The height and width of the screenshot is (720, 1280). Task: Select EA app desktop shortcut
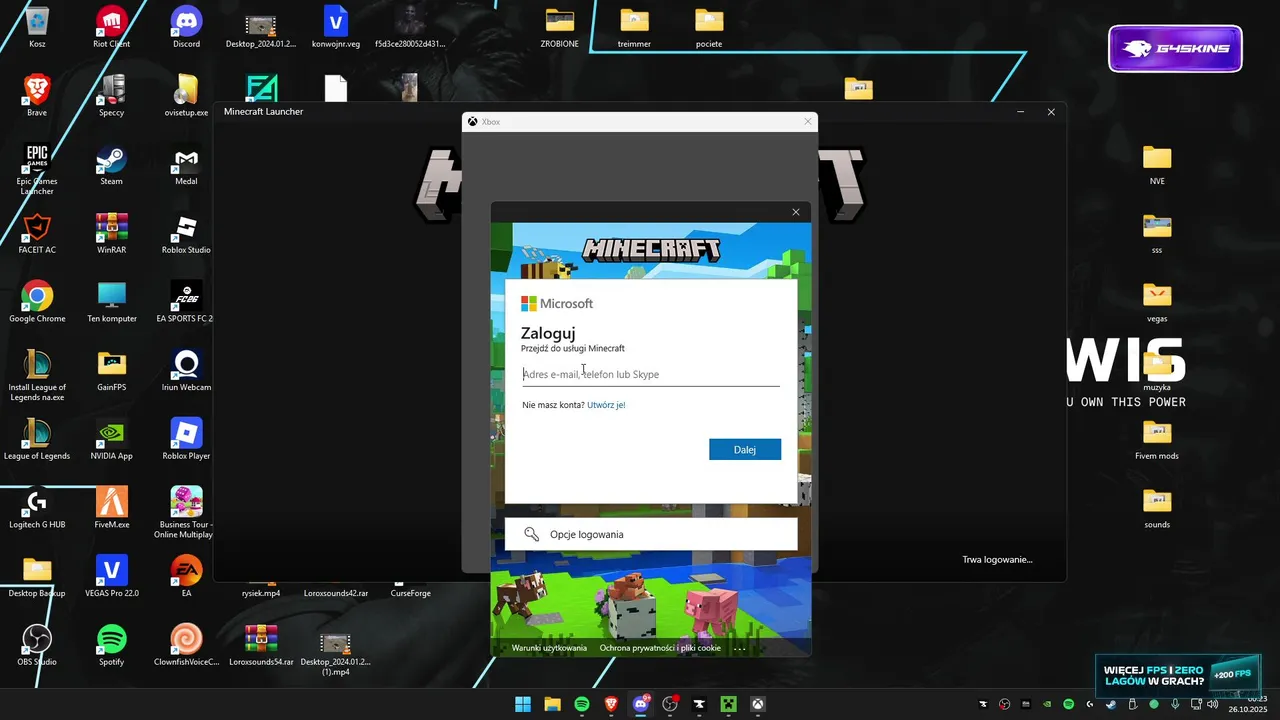[x=186, y=576]
